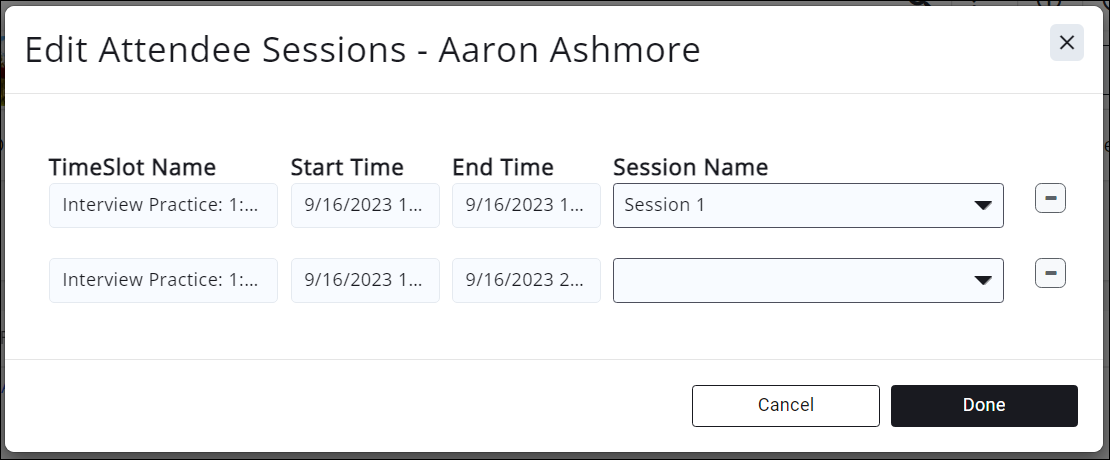Close the Edit Attendee Sessions dialog

1066,43
